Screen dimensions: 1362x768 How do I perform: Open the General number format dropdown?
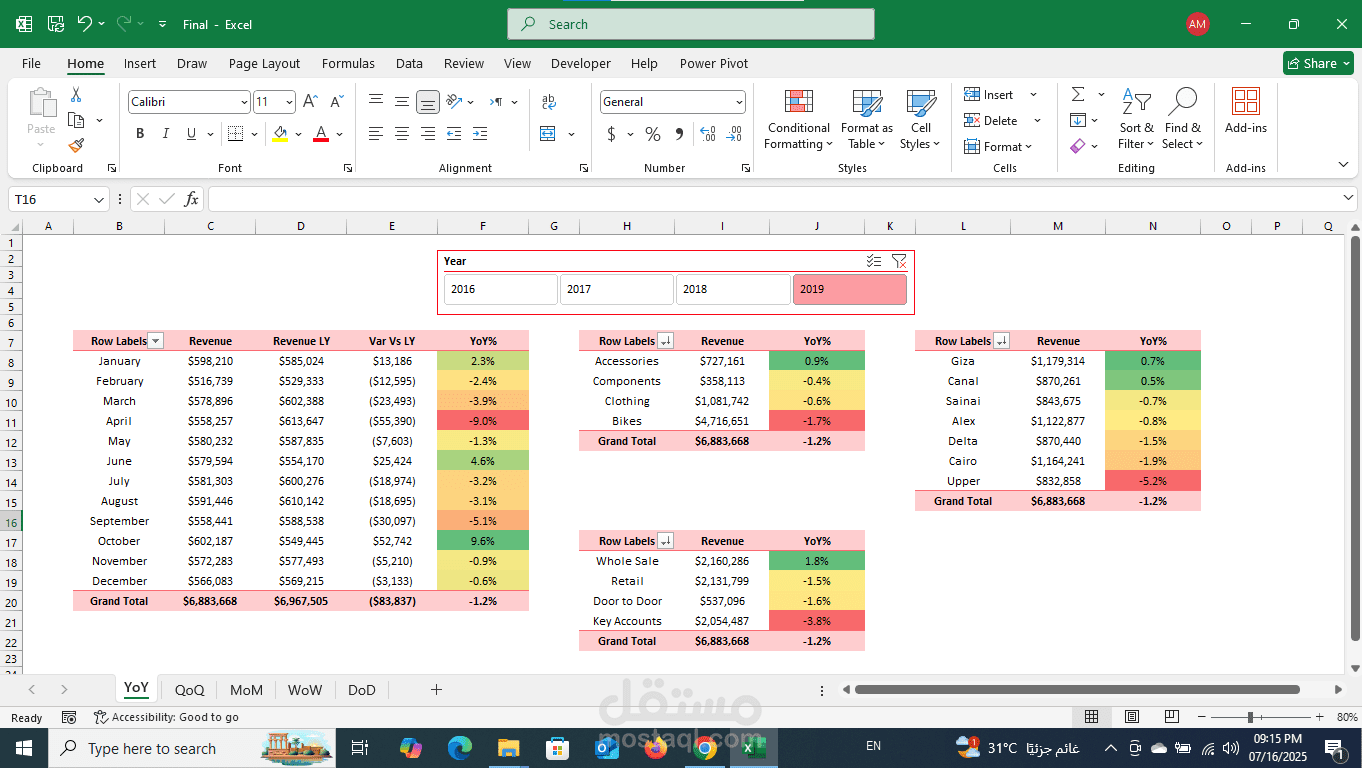click(x=739, y=102)
